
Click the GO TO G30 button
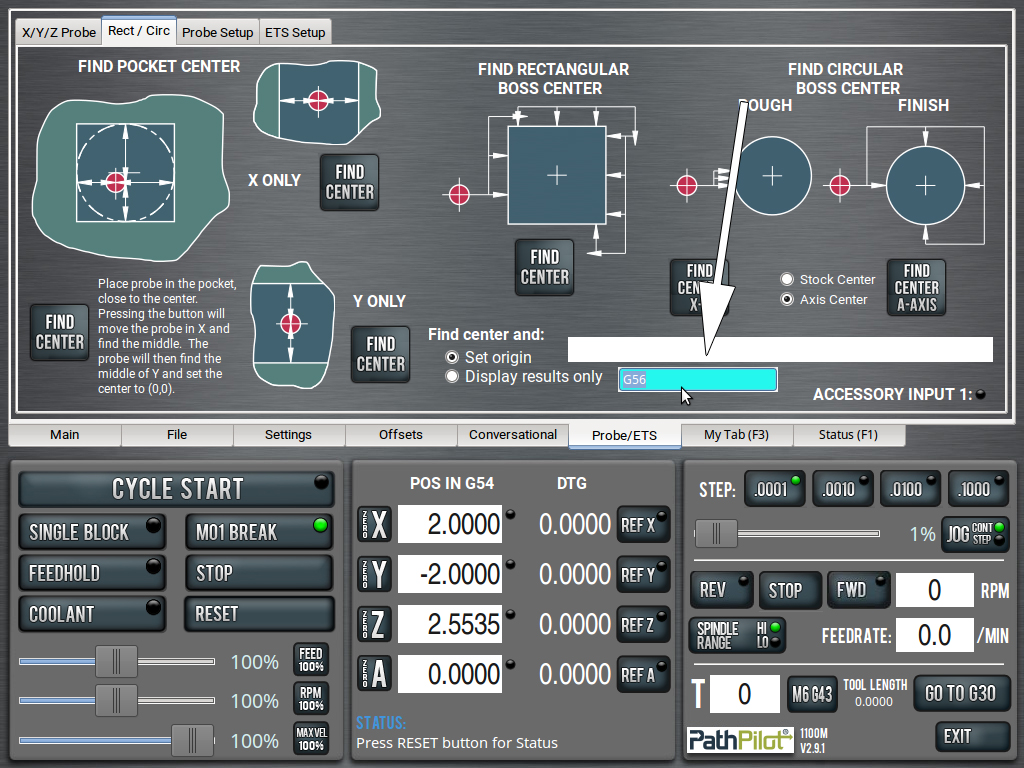pos(960,694)
